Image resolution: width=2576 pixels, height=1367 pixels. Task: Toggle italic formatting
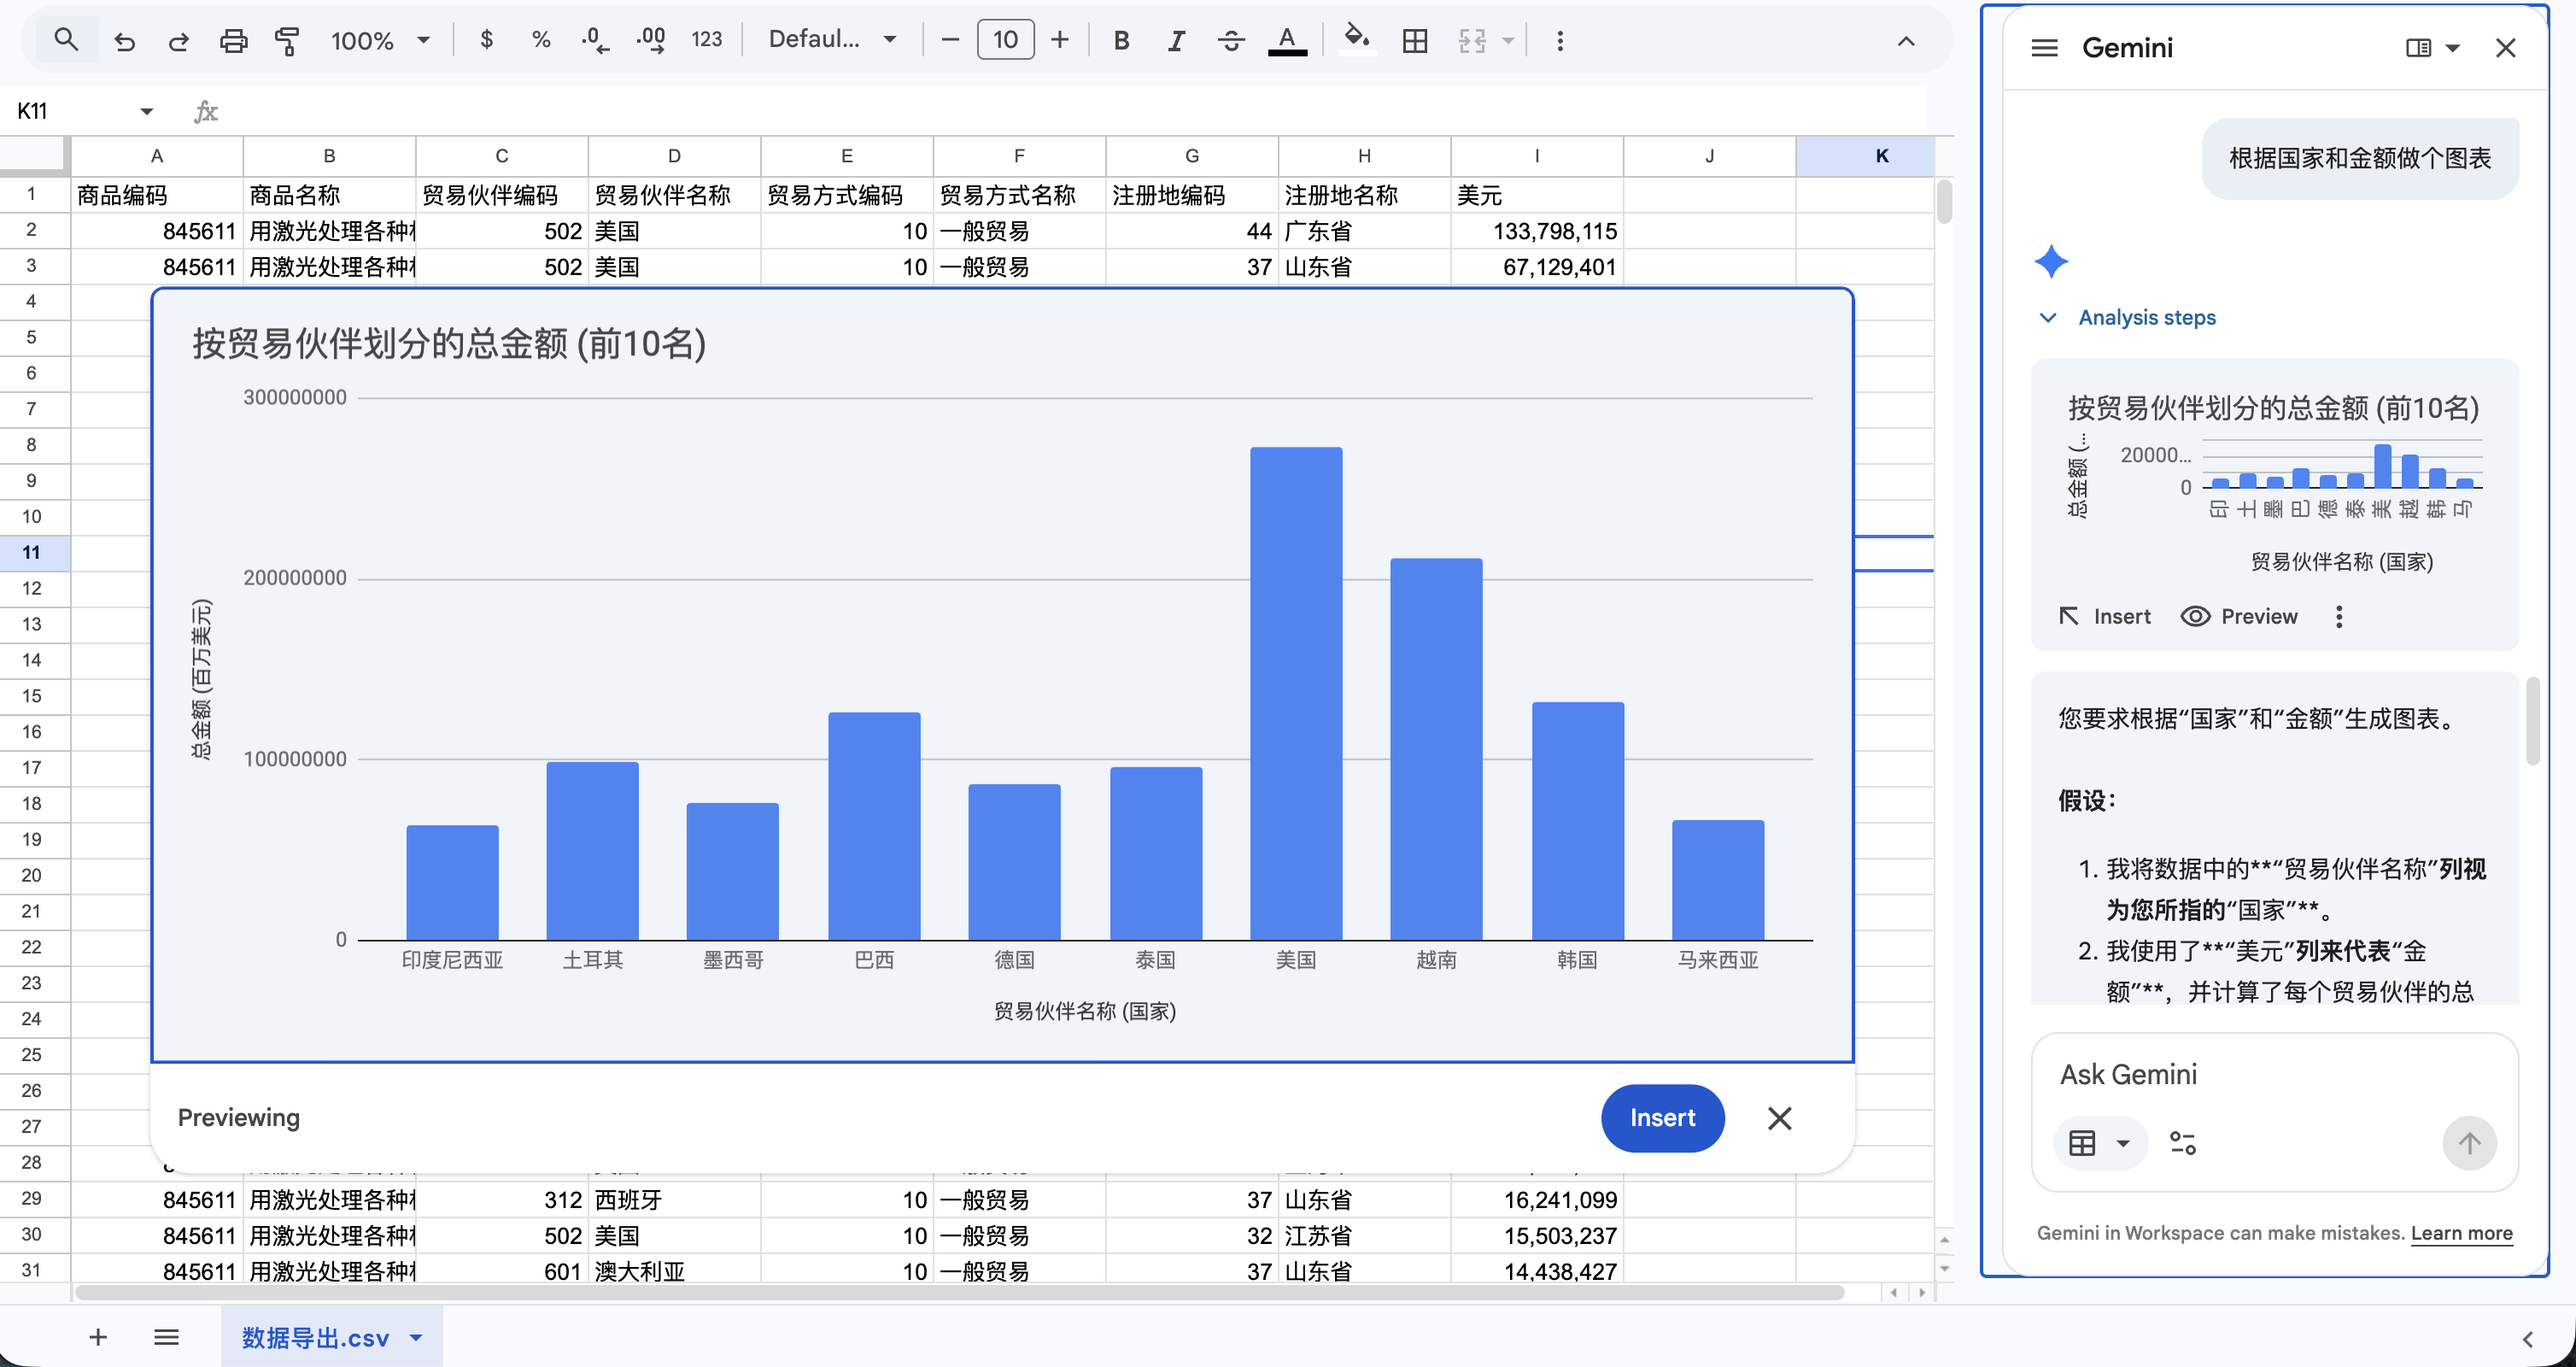(1176, 41)
